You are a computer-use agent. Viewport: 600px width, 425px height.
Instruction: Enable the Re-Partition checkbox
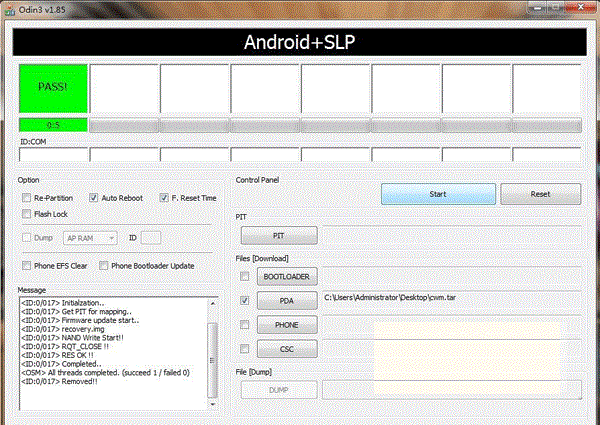tap(27, 198)
